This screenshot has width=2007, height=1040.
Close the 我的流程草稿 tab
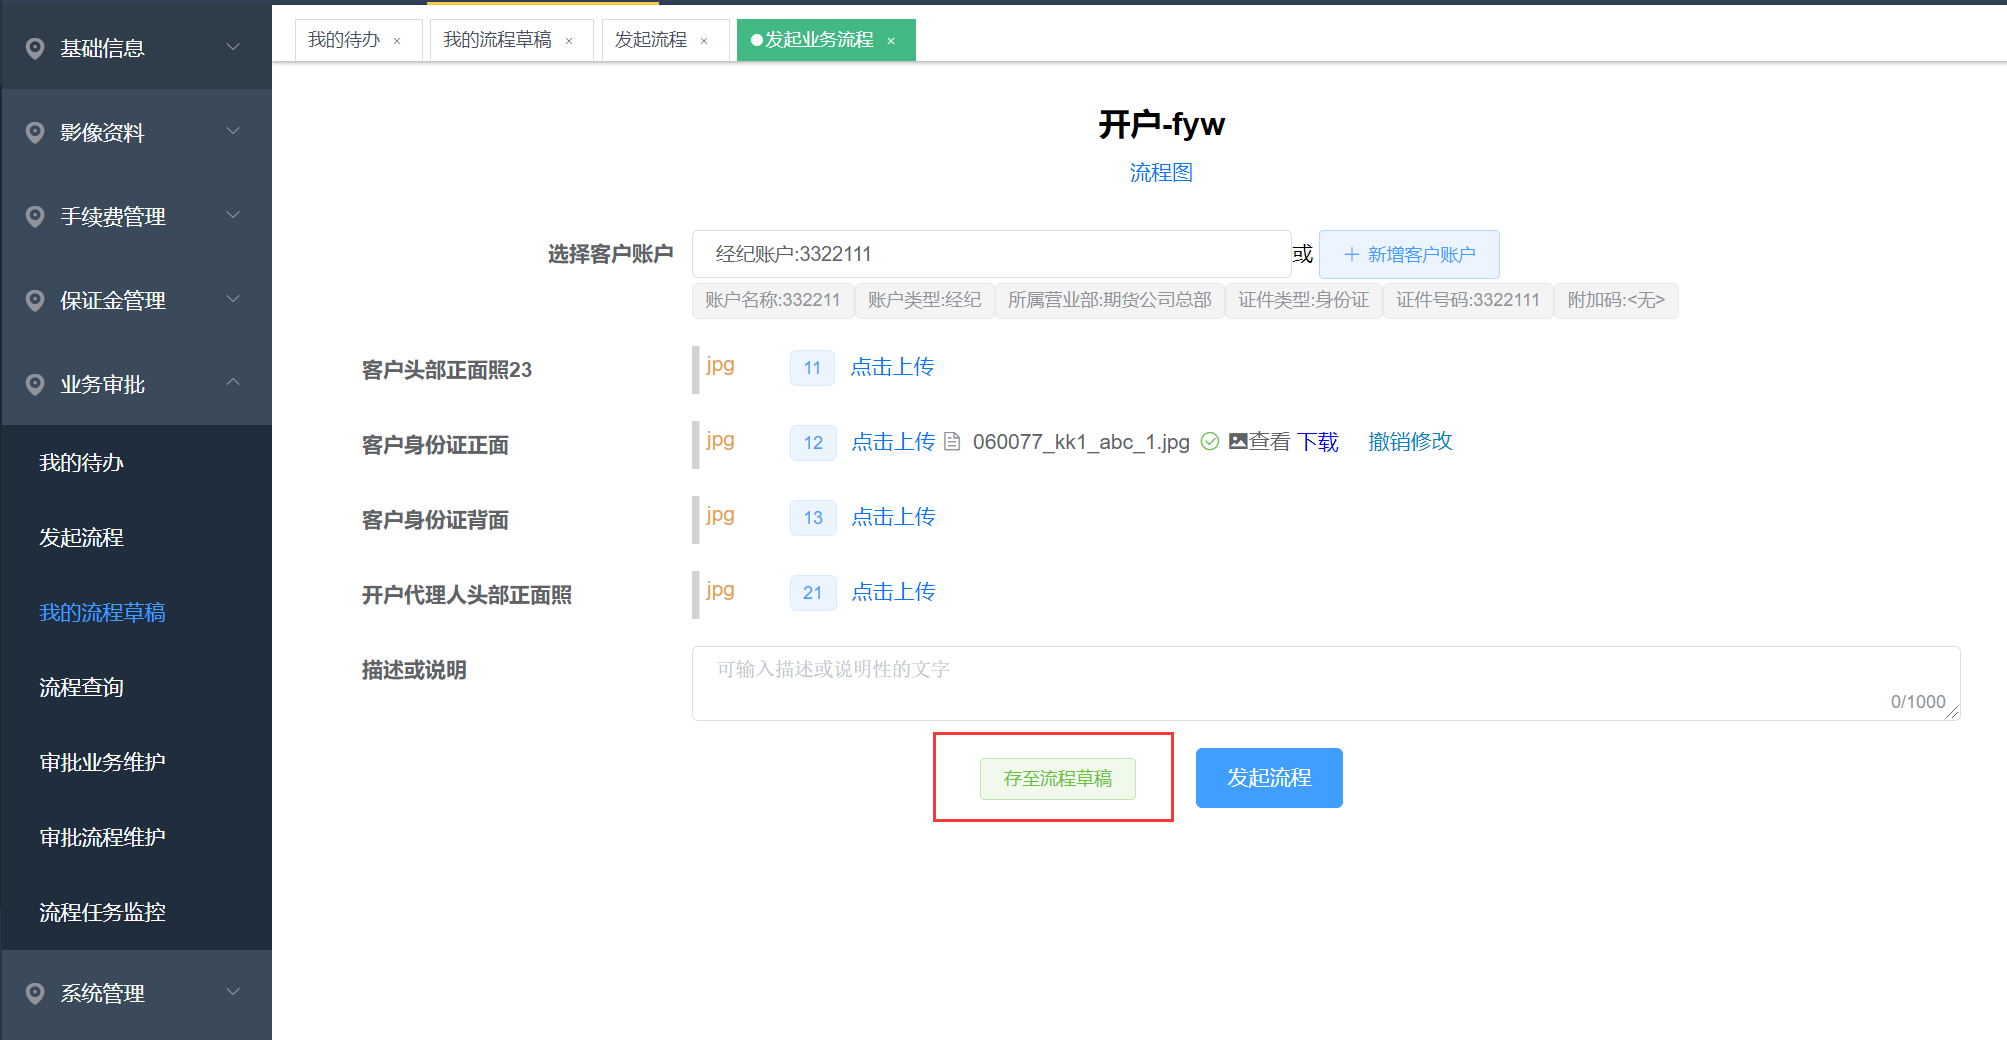pyautogui.click(x=569, y=41)
